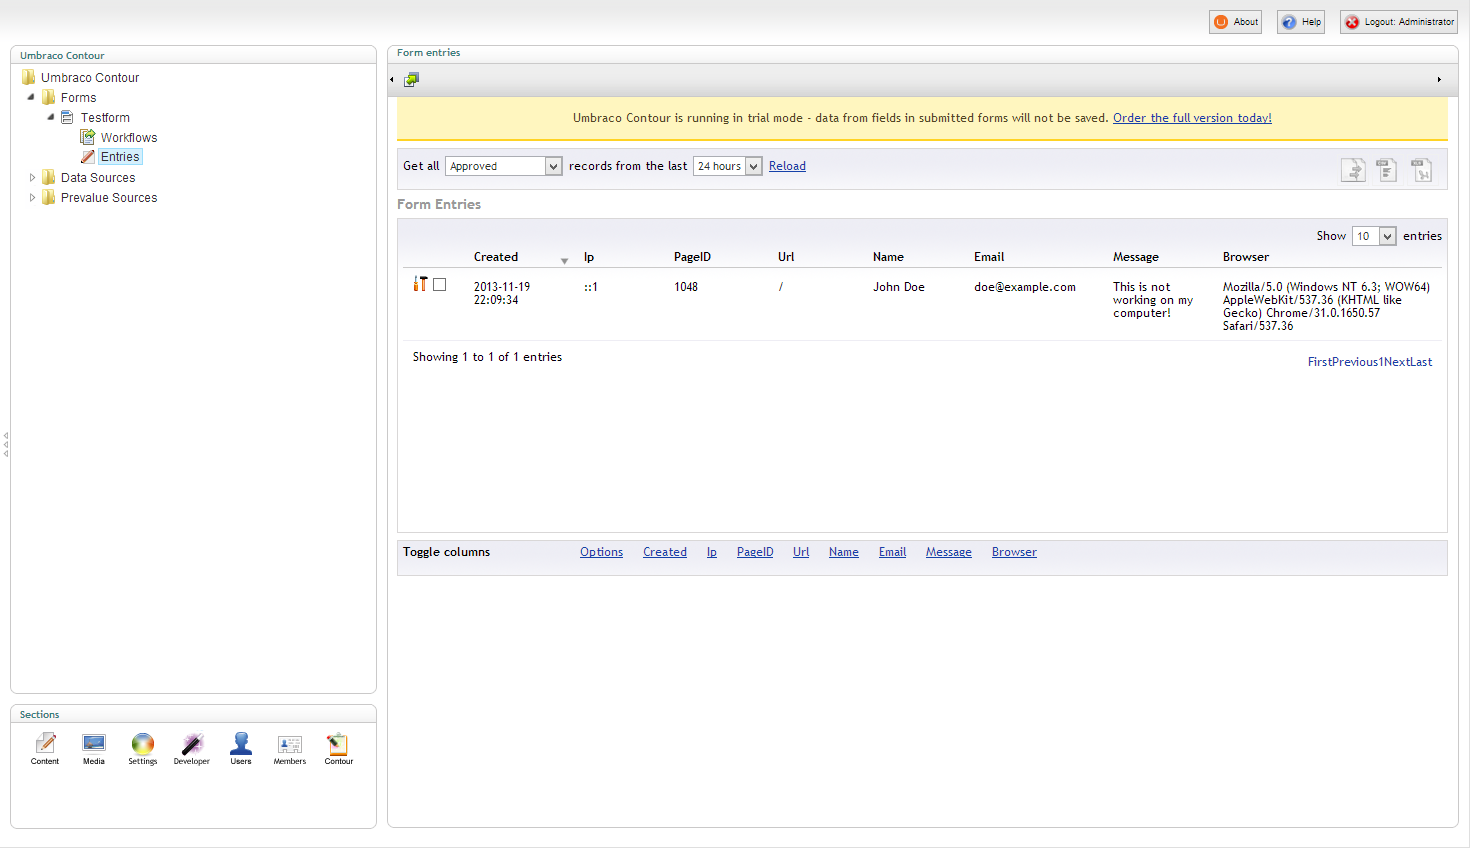Open the Show 10 entries dropdown

coord(1374,236)
